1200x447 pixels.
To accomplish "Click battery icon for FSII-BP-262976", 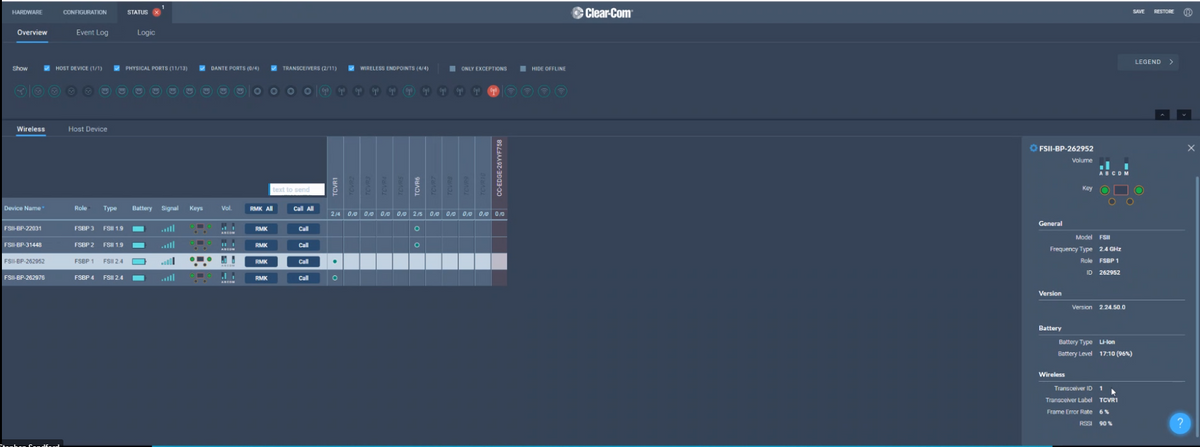I will tap(138, 277).
